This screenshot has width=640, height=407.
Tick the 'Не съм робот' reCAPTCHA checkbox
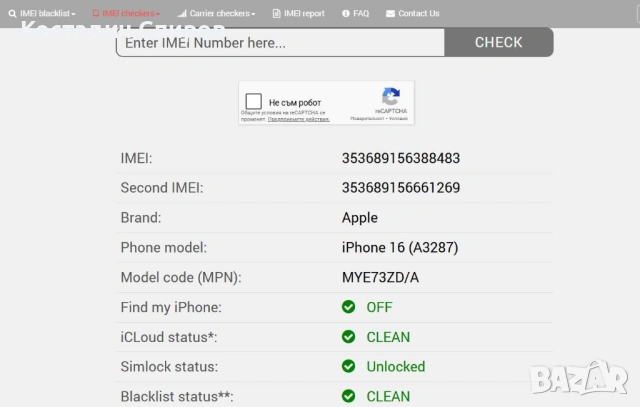pos(253,101)
